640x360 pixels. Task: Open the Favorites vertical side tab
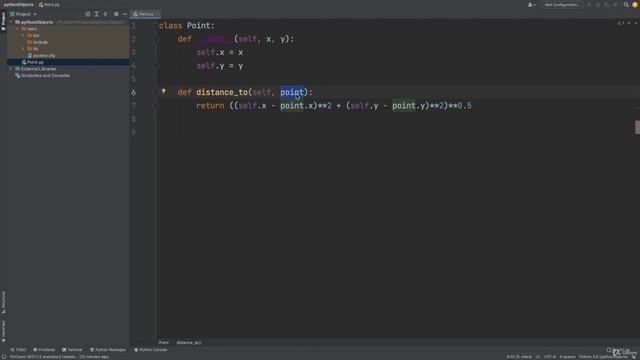point(3,331)
